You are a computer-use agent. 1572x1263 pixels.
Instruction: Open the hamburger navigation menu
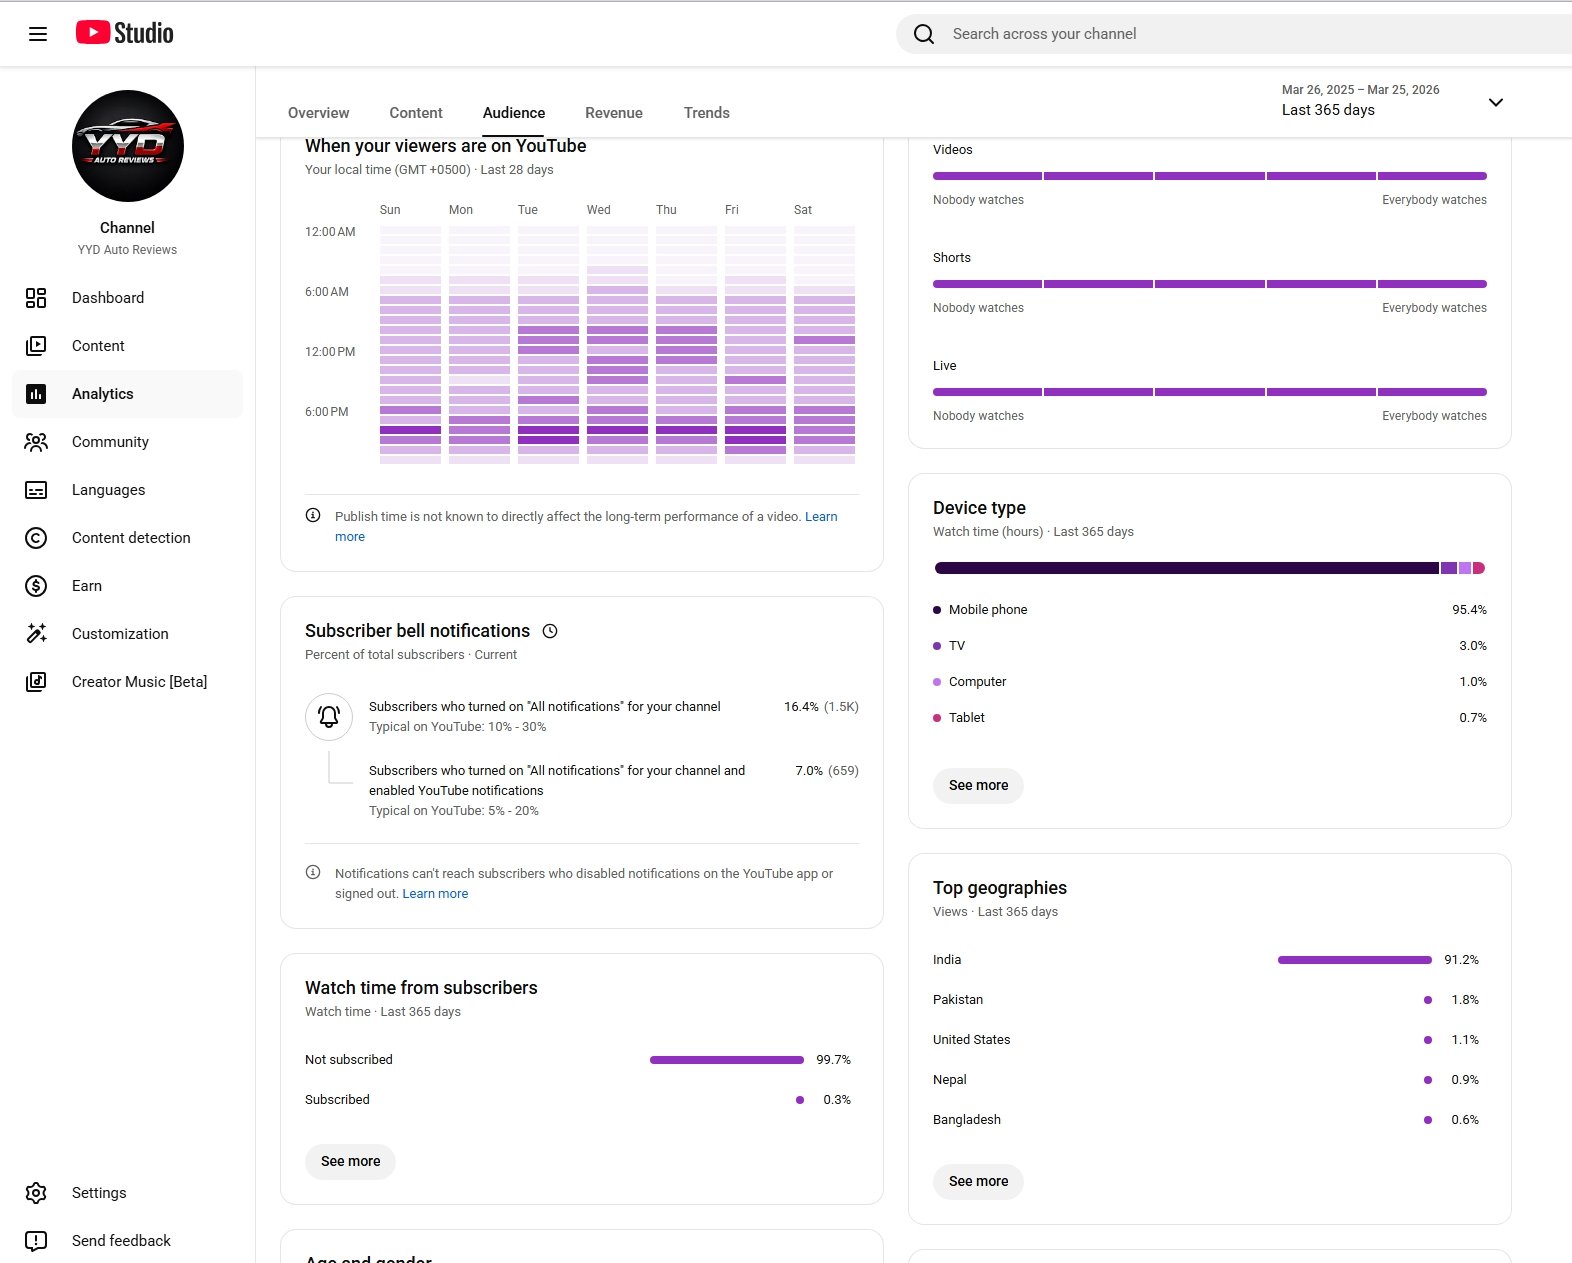point(38,34)
